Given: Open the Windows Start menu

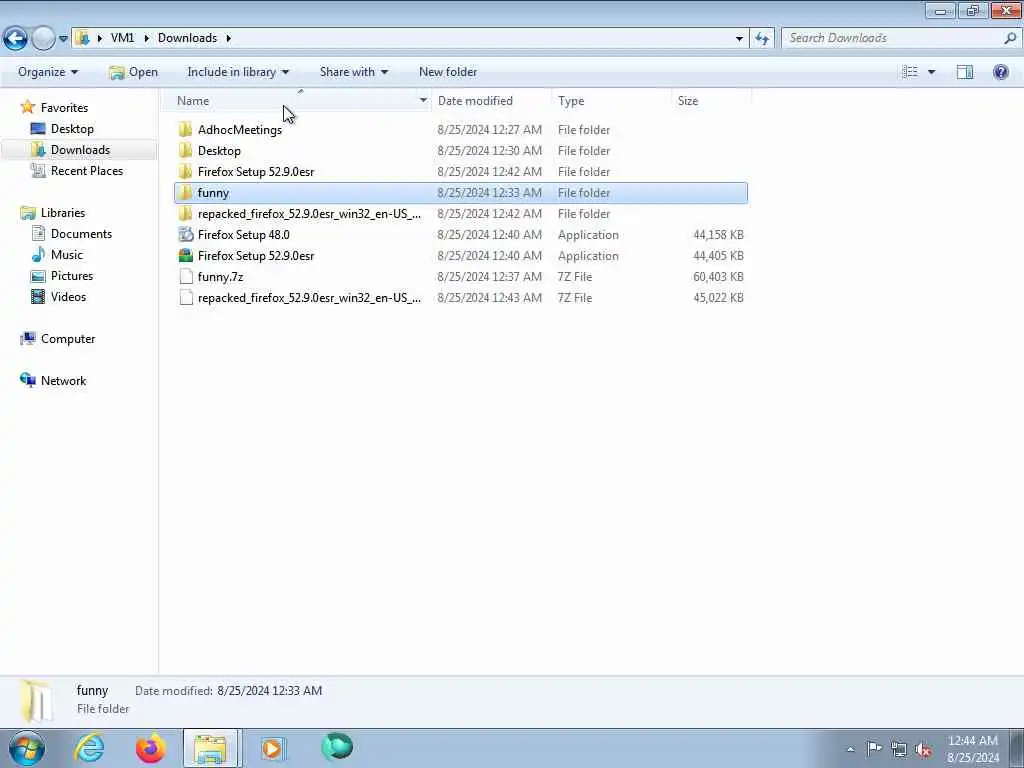Looking at the screenshot, I should pos(26,748).
